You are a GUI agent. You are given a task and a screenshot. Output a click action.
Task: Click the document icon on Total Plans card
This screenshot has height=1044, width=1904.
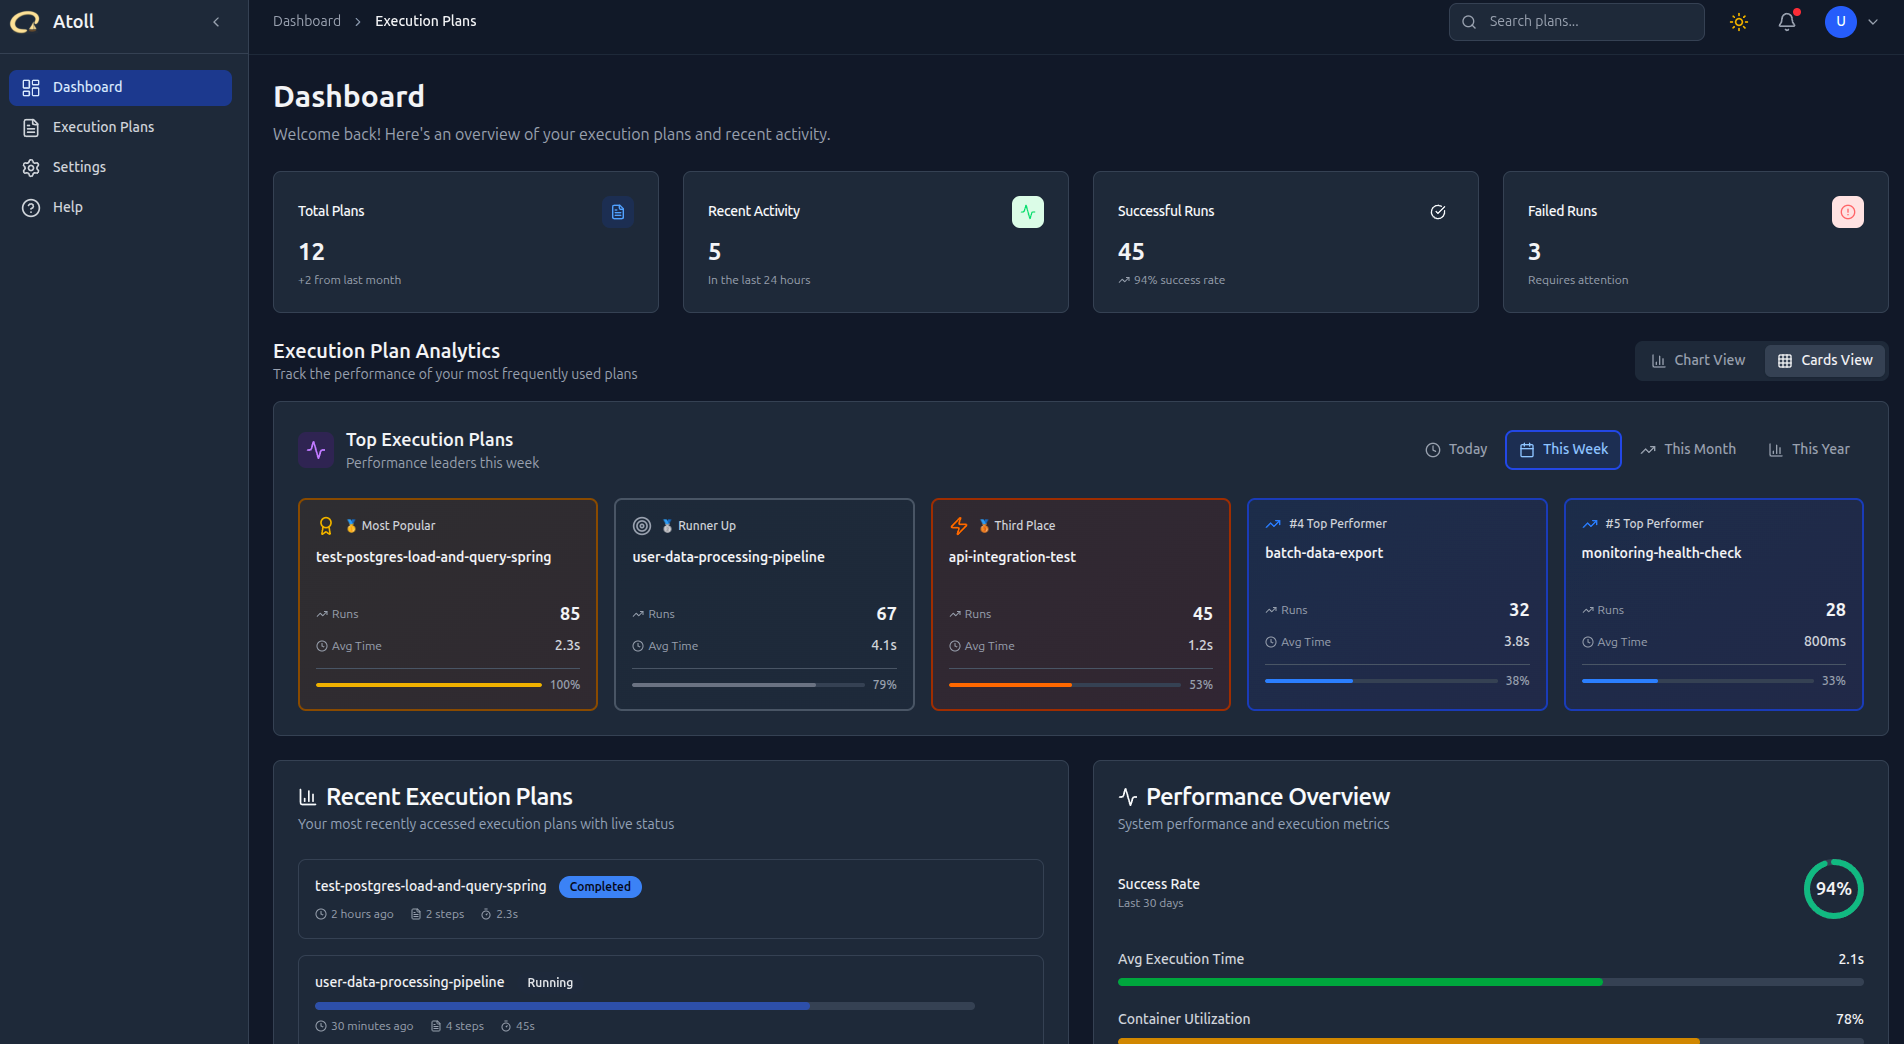(617, 212)
